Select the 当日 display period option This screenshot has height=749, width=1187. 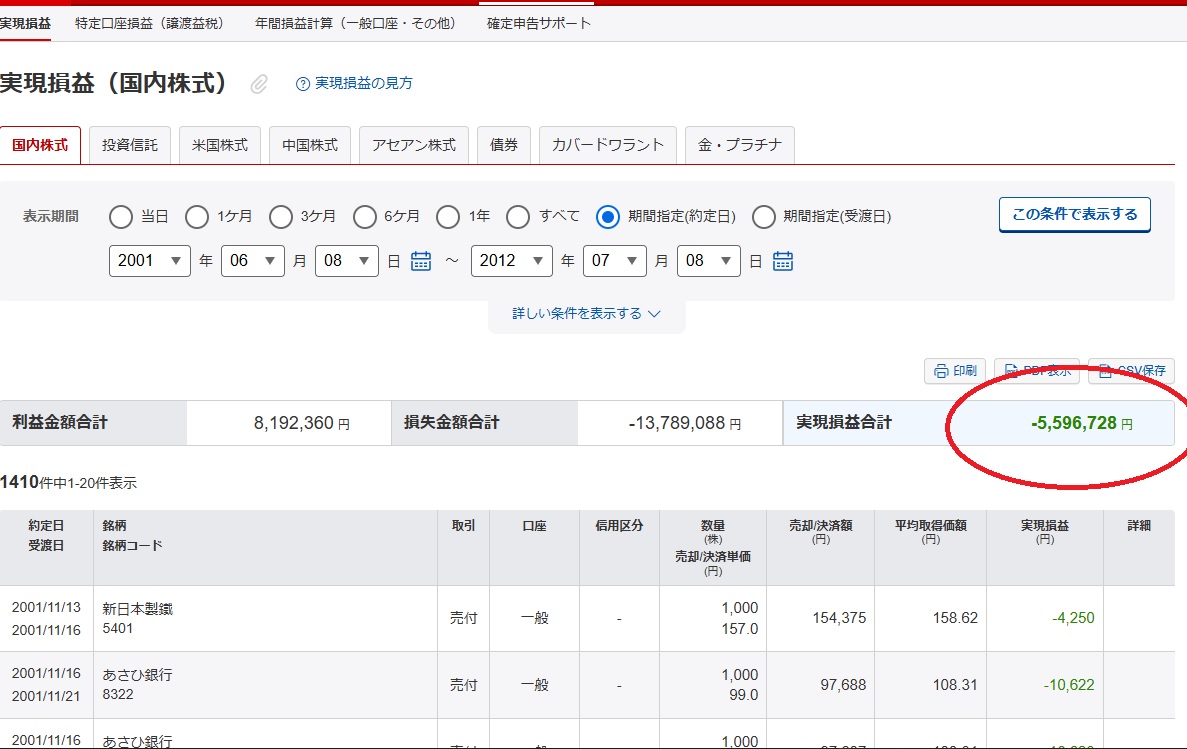121,217
